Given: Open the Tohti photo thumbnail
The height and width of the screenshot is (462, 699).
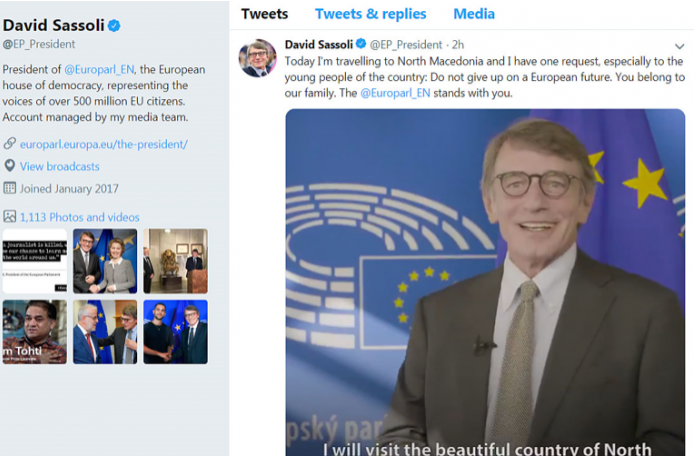Looking at the screenshot, I should pos(34,331).
